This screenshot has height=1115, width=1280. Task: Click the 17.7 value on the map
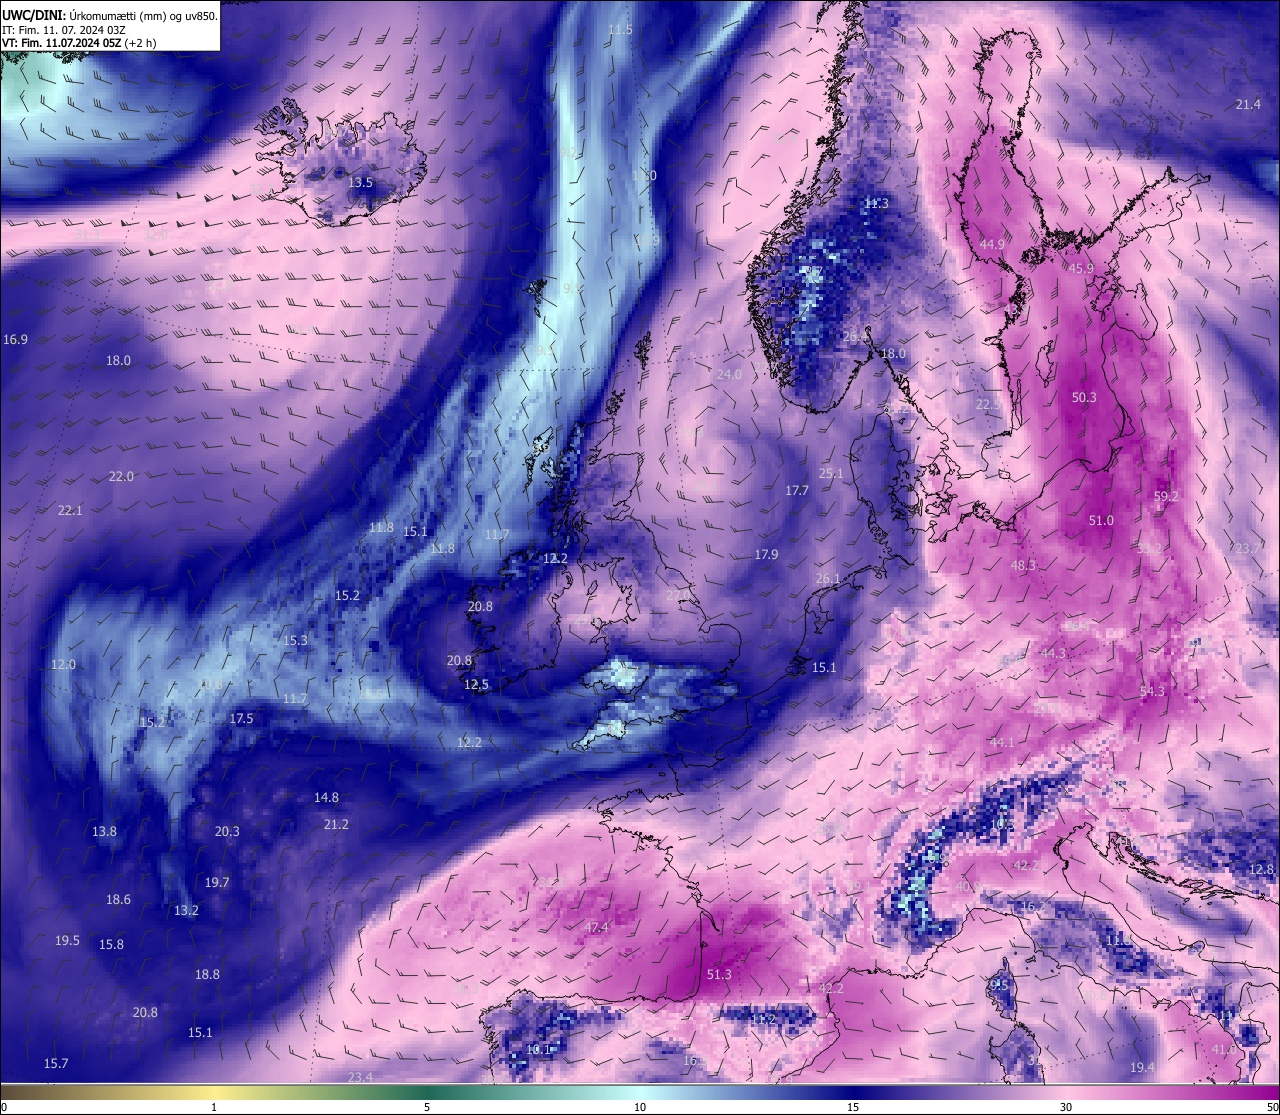(x=797, y=491)
